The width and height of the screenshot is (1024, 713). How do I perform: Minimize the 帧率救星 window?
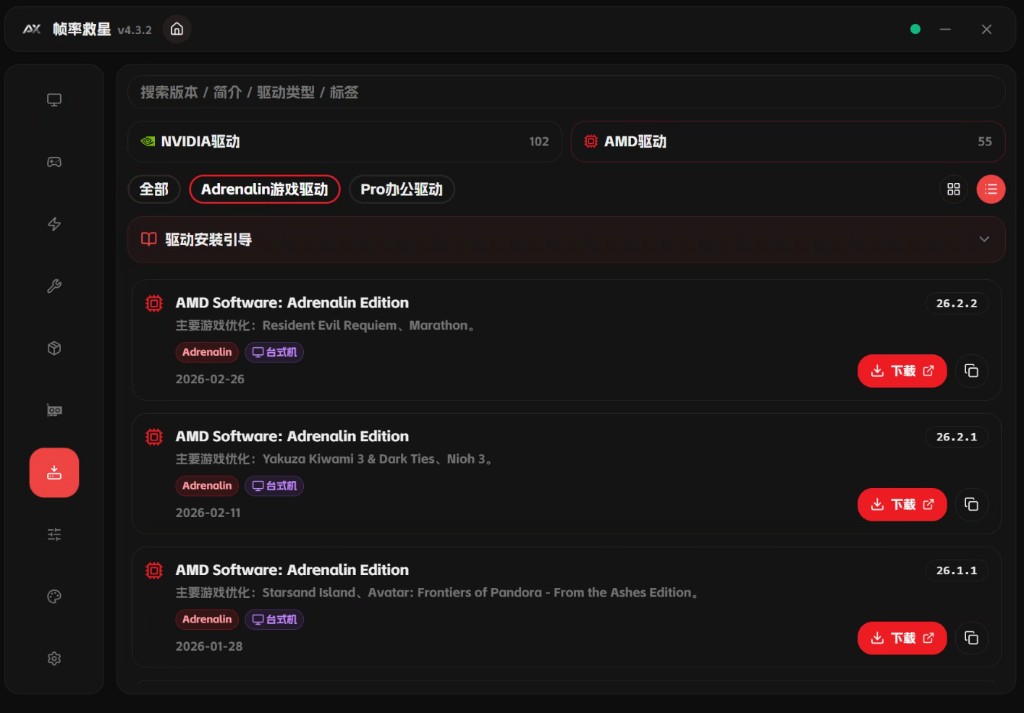[x=945, y=29]
